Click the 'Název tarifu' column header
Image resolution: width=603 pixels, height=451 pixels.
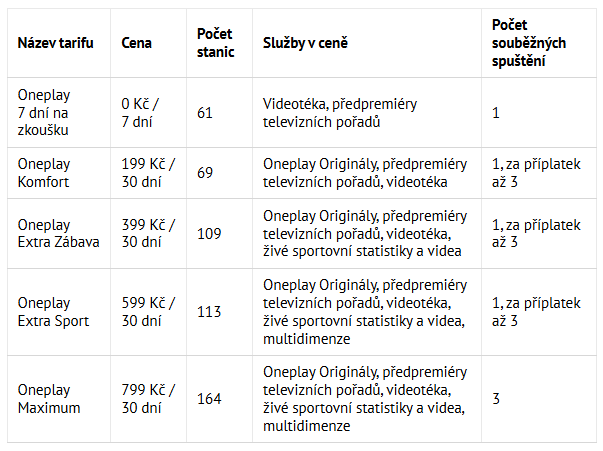click(x=55, y=43)
